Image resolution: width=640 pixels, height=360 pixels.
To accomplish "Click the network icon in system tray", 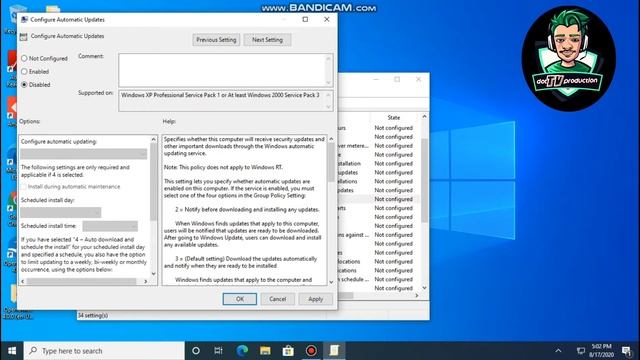I will [580, 351].
